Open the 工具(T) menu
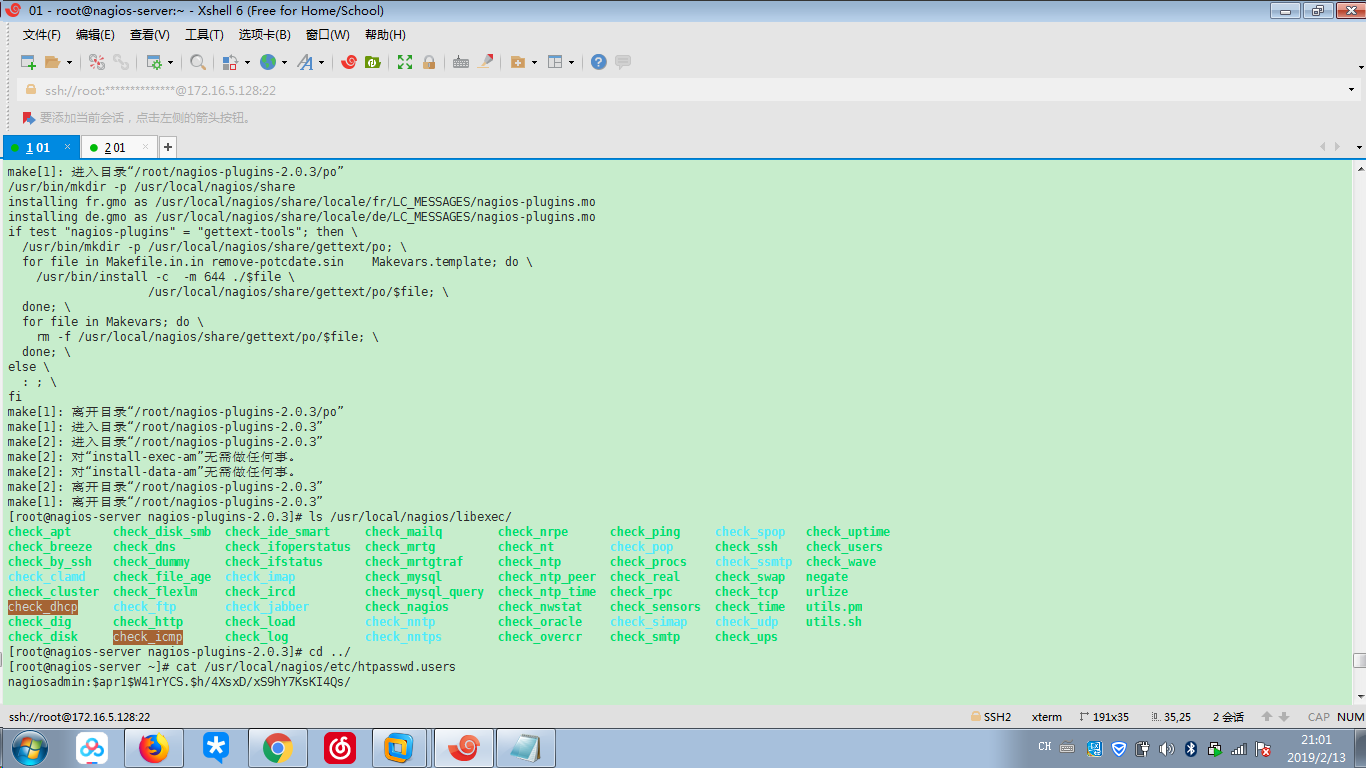This screenshot has height=768, width=1366. tap(204, 35)
